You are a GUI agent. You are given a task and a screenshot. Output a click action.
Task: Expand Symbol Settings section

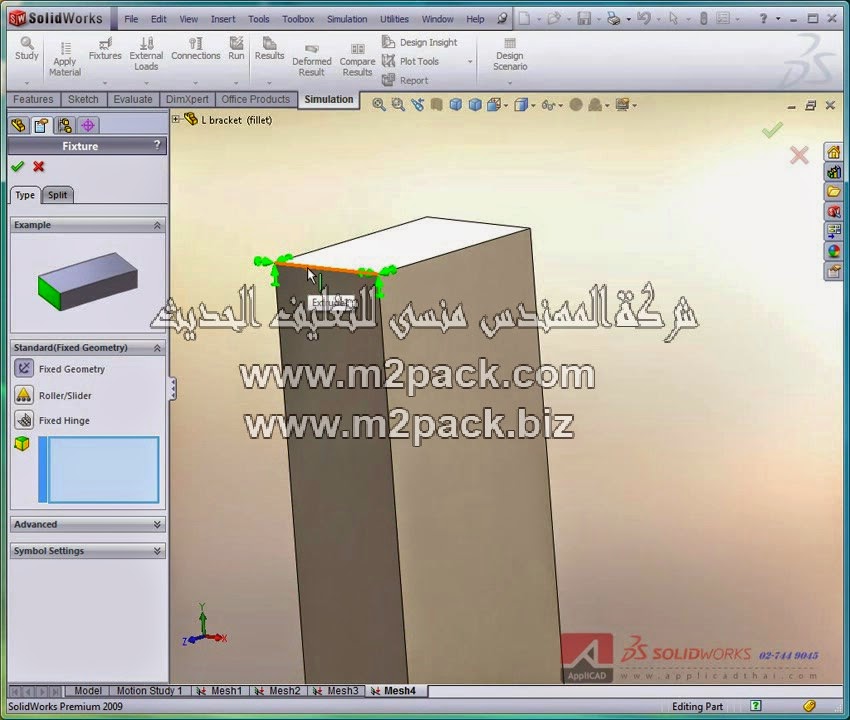coord(157,551)
